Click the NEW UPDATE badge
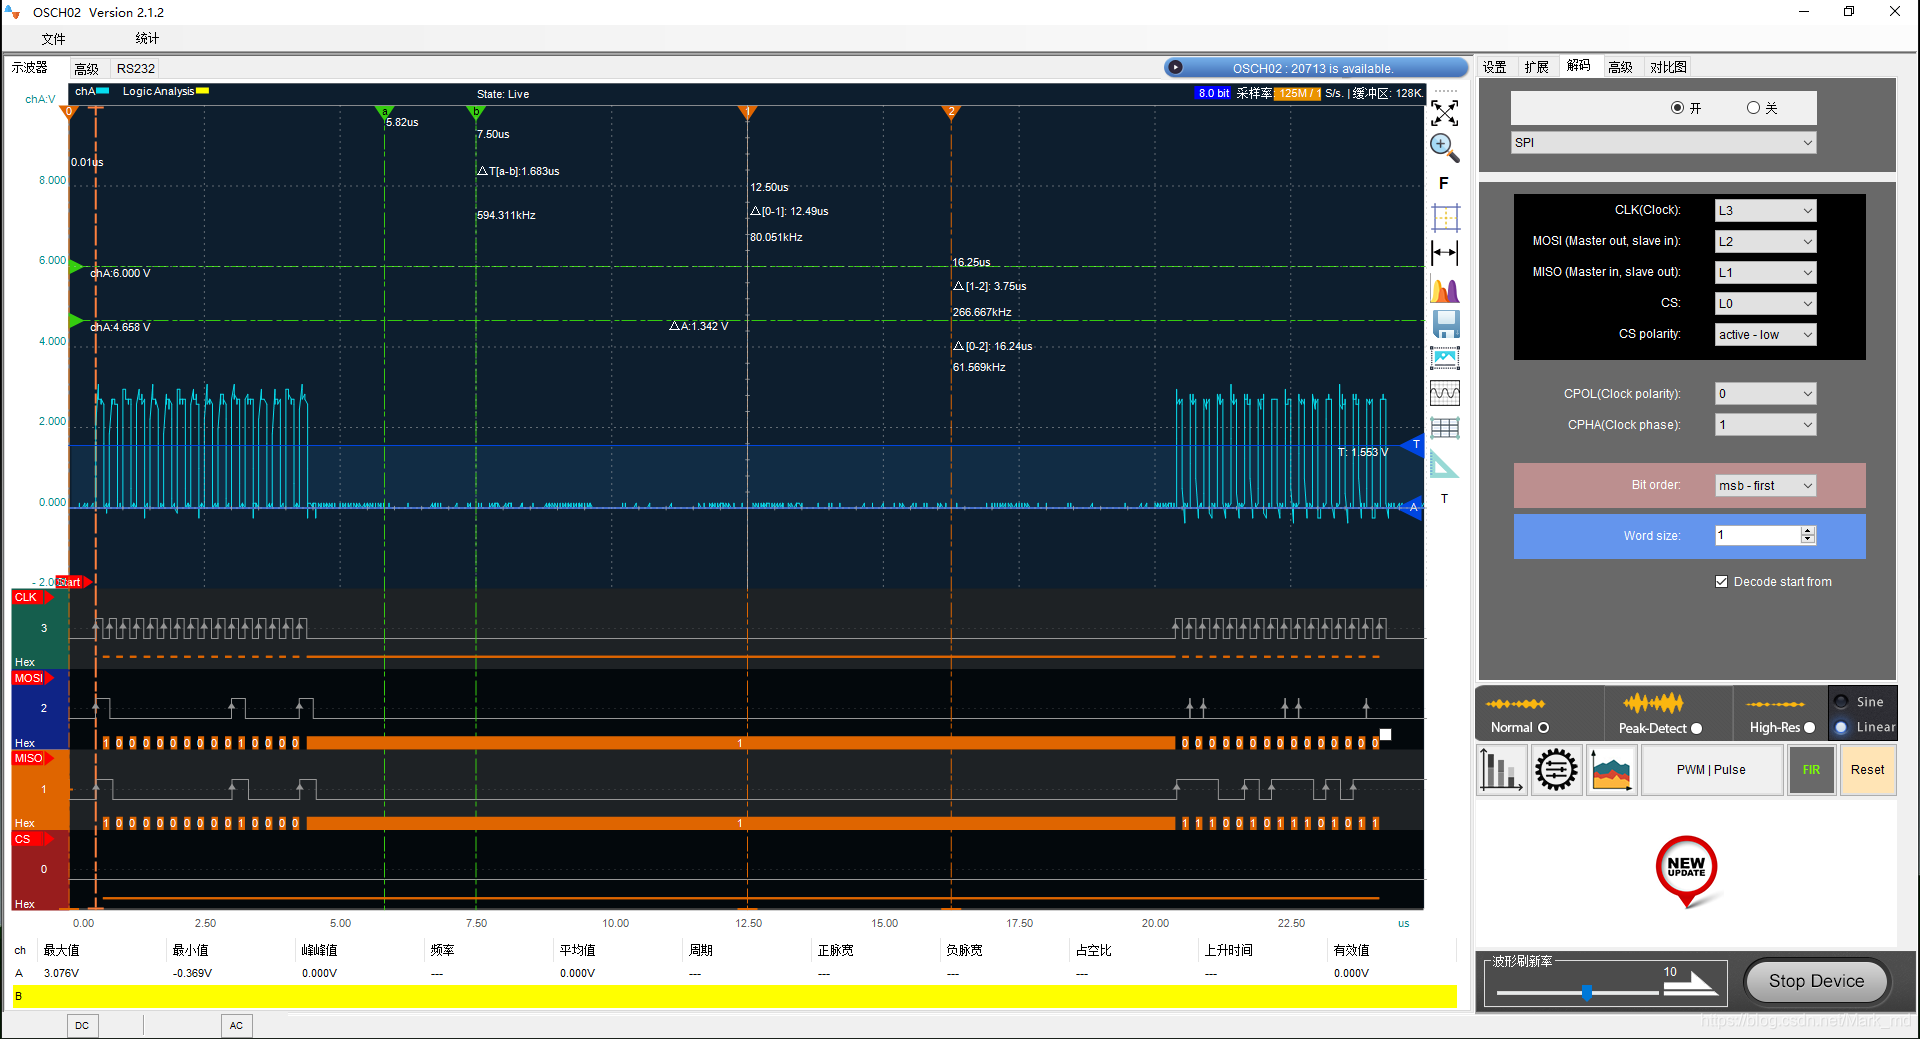Viewport: 1920px width, 1039px height. pyautogui.click(x=1687, y=870)
